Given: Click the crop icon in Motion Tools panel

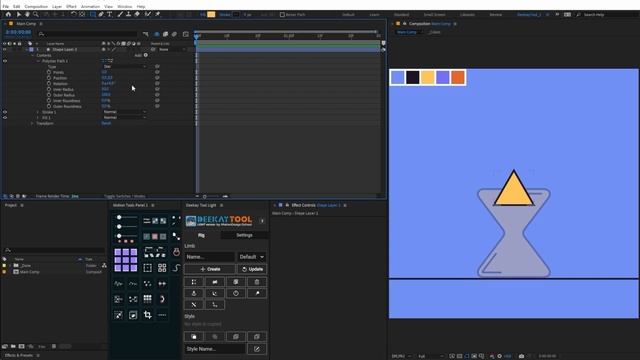Looking at the screenshot, I should 147,315.
